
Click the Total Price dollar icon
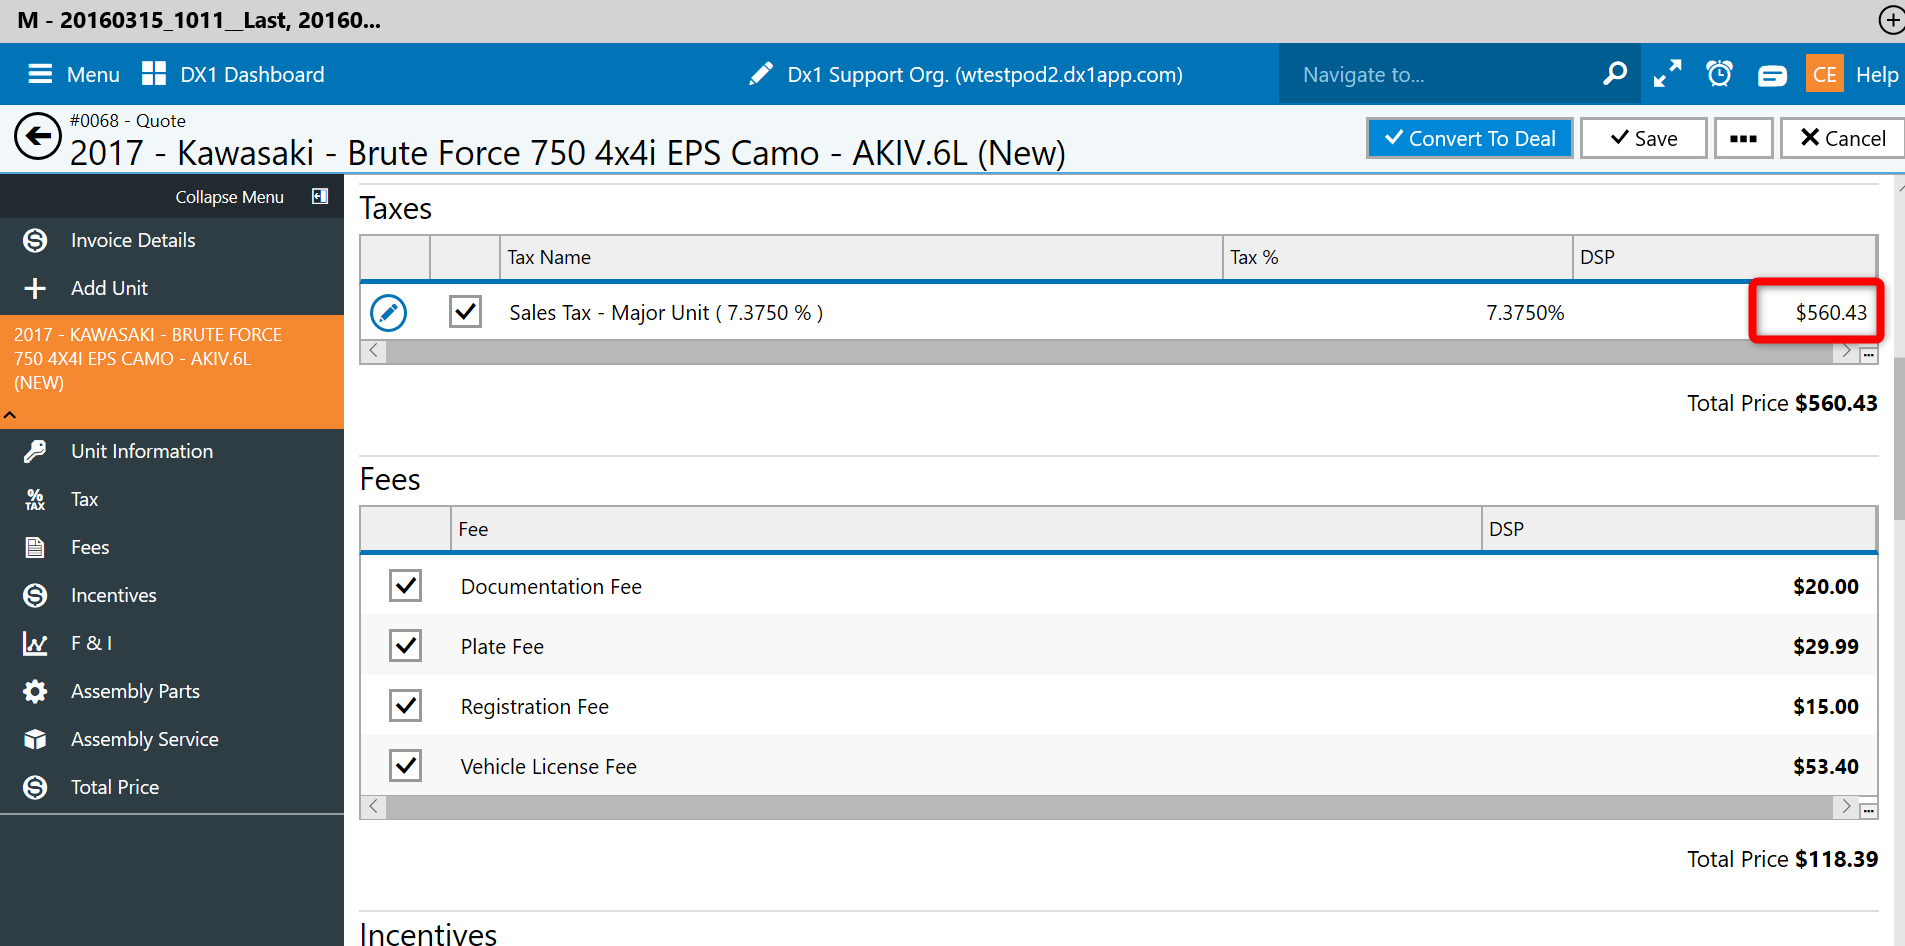coord(35,787)
